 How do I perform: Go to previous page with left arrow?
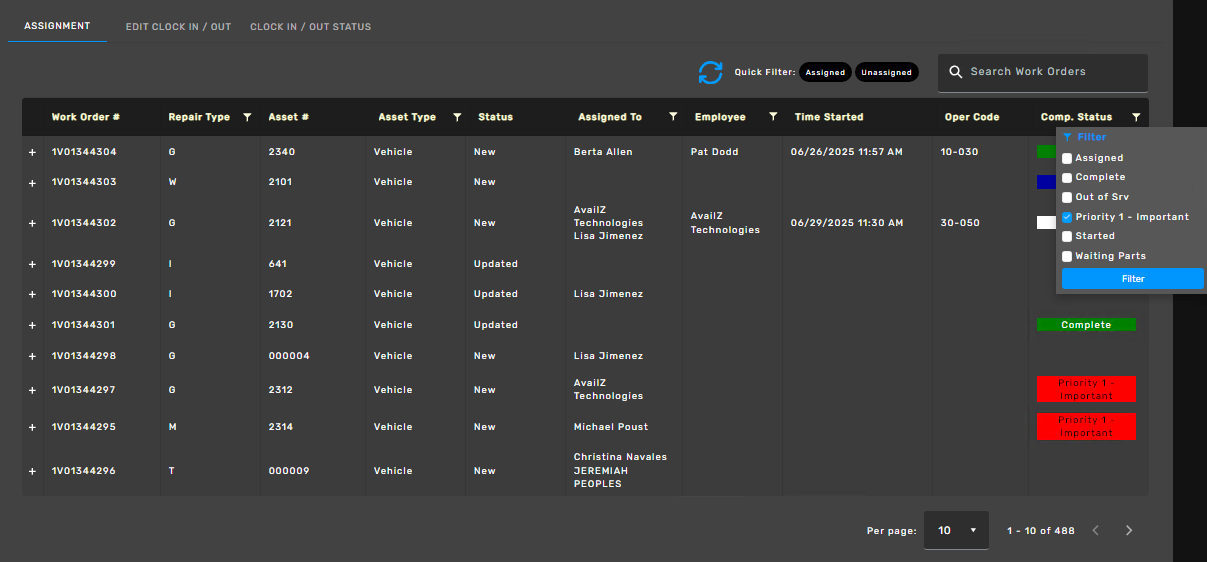1095,530
